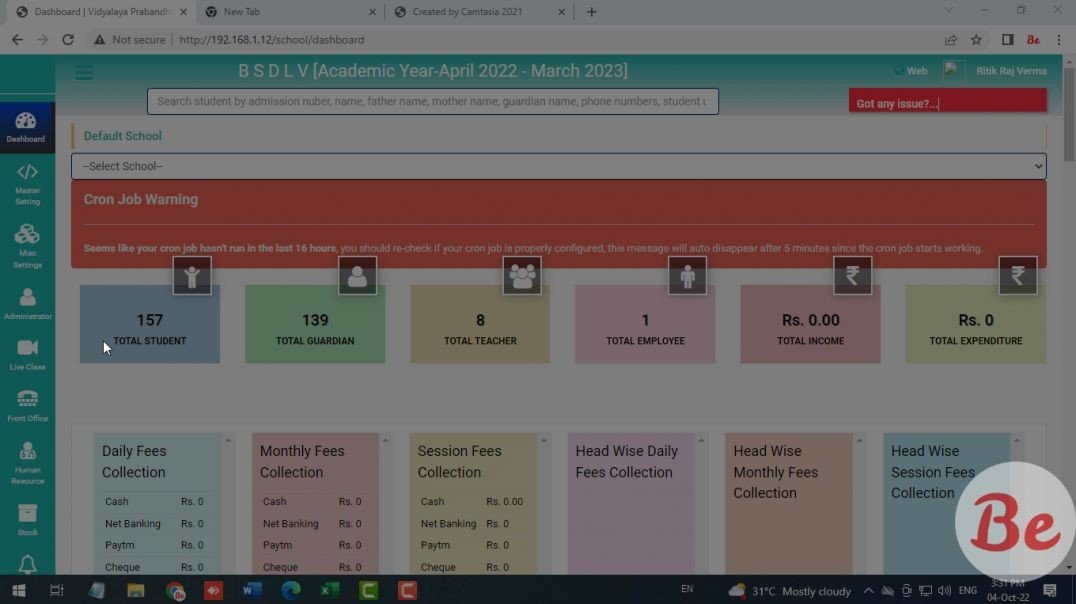Click the Got any issue? button
Image resolution: width=1076 pixels, height=604 pixels.
coord(946,102)
